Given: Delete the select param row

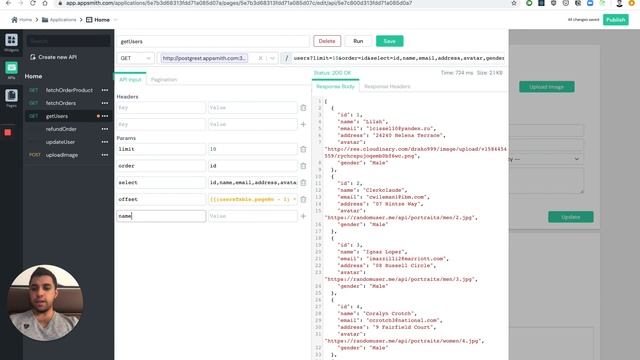Looking at the screenshot, I should [303, 182].
